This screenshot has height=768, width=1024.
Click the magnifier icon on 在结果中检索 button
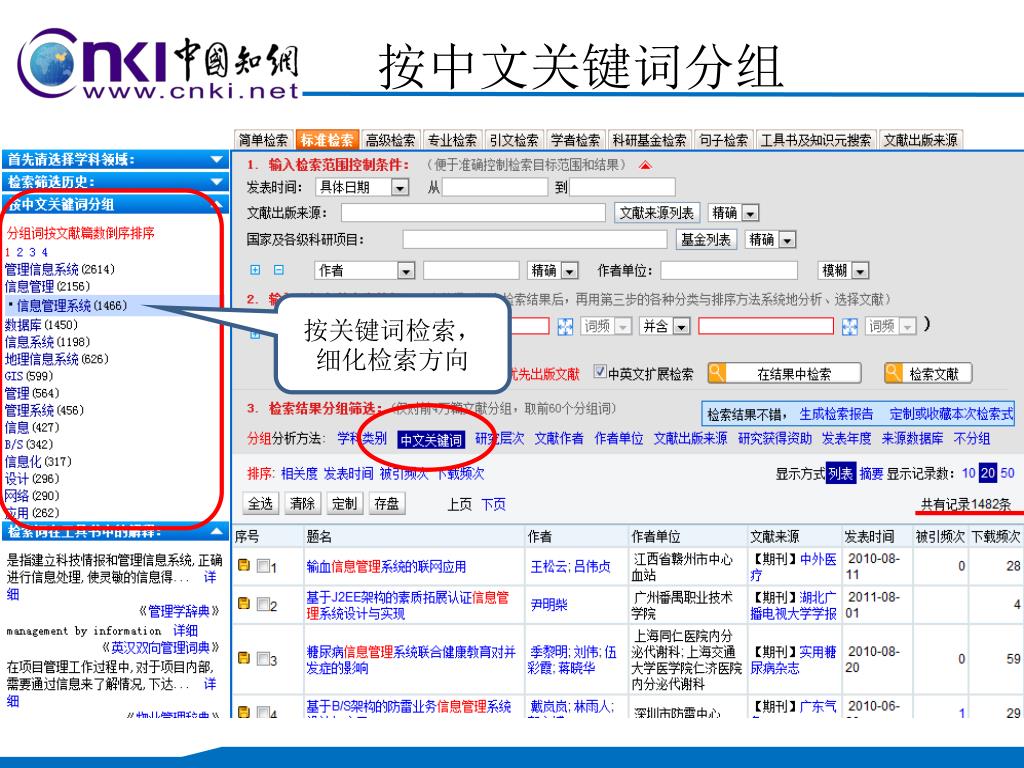[717, 373]
